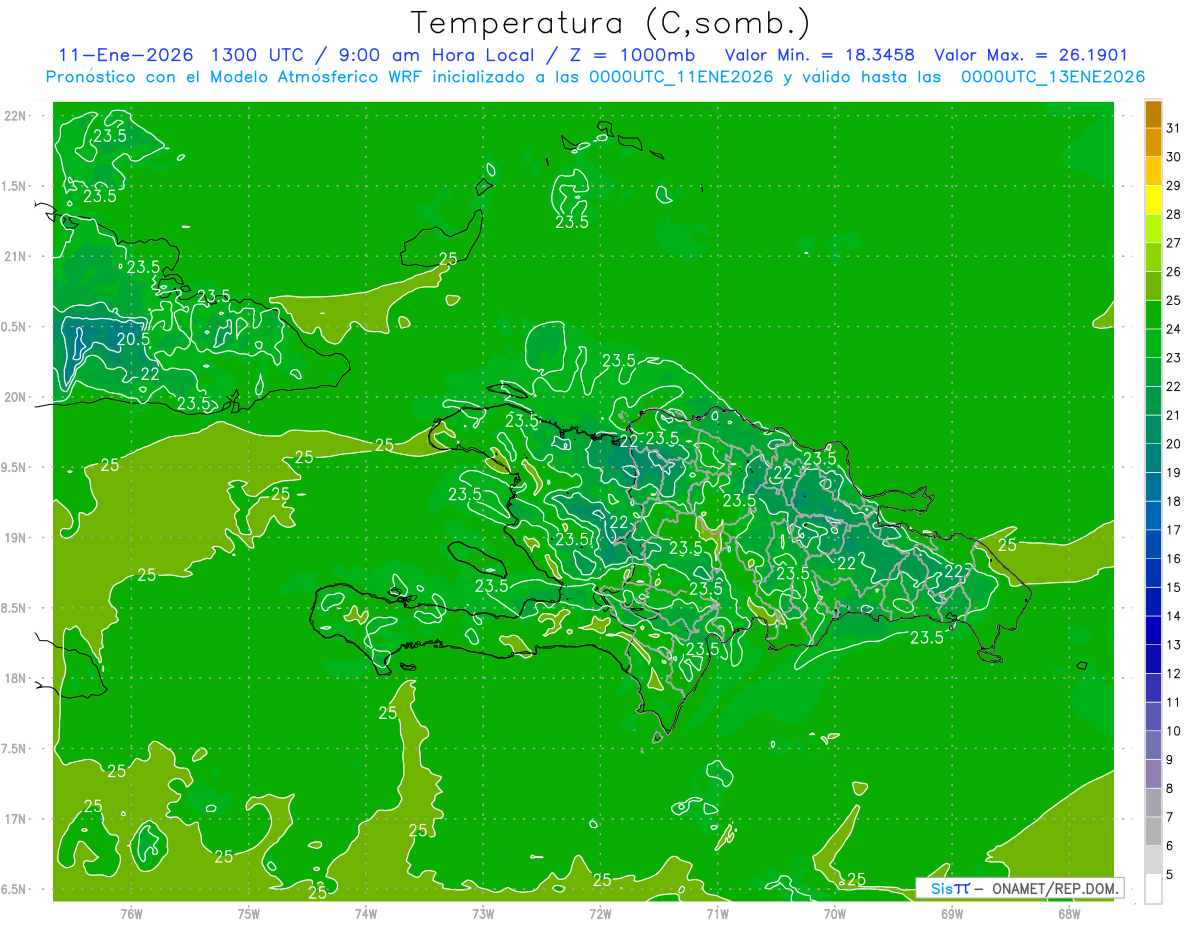The image size is (1200, 927).
Task: Click the "71W" longitude label
Action: pyautogui.click(x=717, y=914)
